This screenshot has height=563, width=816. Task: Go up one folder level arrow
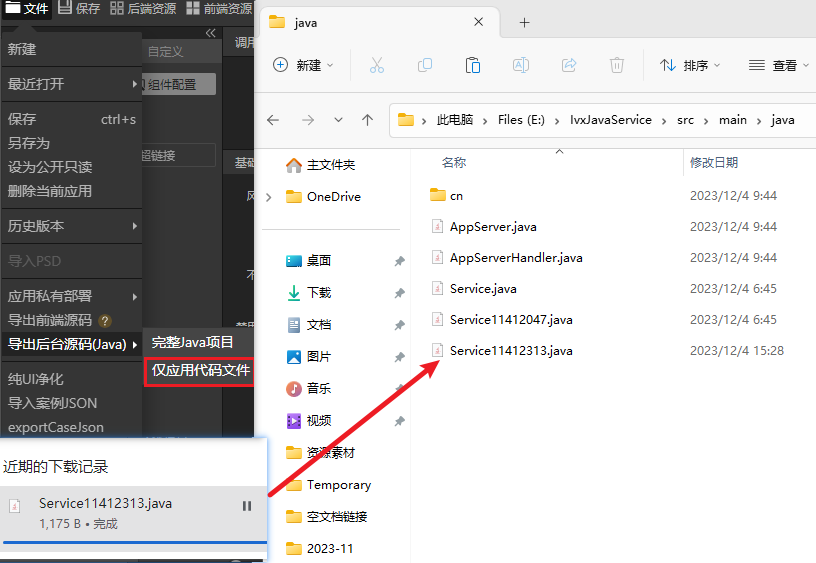(367, 120)
